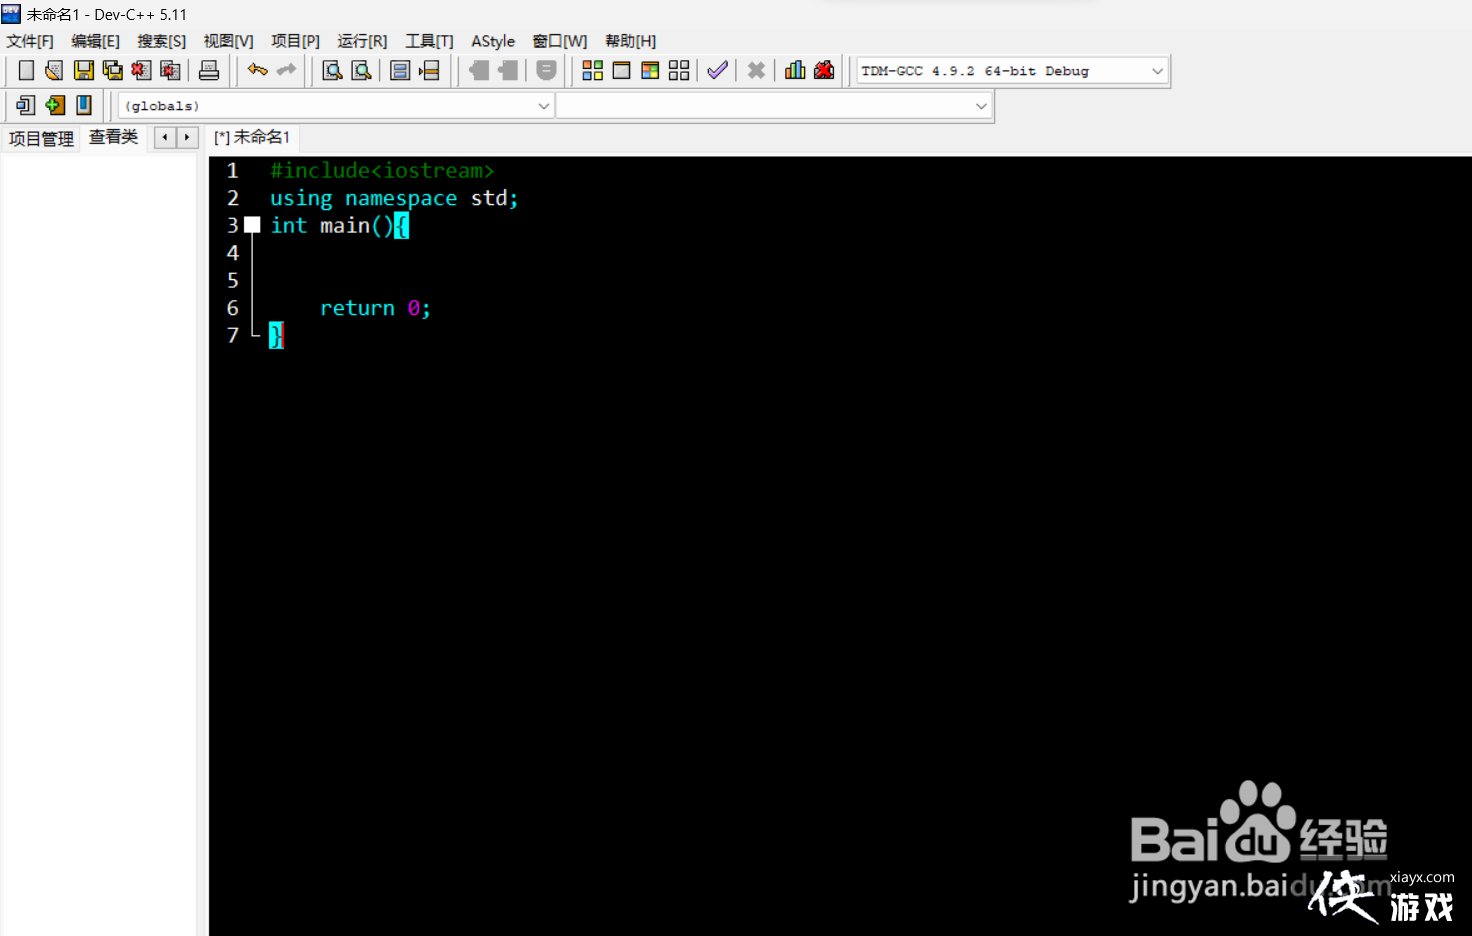Viewport: 1472px width, 936px height.
Task: Collapse the main() fold box at line 3
Action: point(252,225)
